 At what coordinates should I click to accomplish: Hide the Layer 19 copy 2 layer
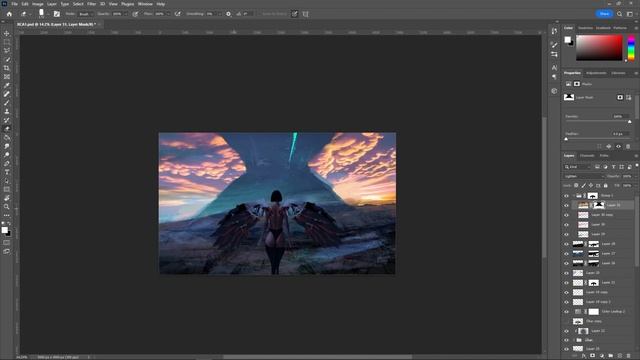click(566, 302)
